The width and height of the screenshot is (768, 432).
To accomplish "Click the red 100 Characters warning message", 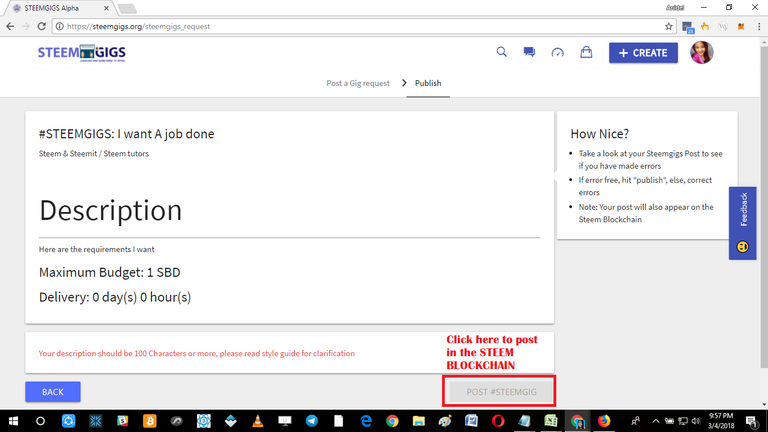I will point(196,354).
